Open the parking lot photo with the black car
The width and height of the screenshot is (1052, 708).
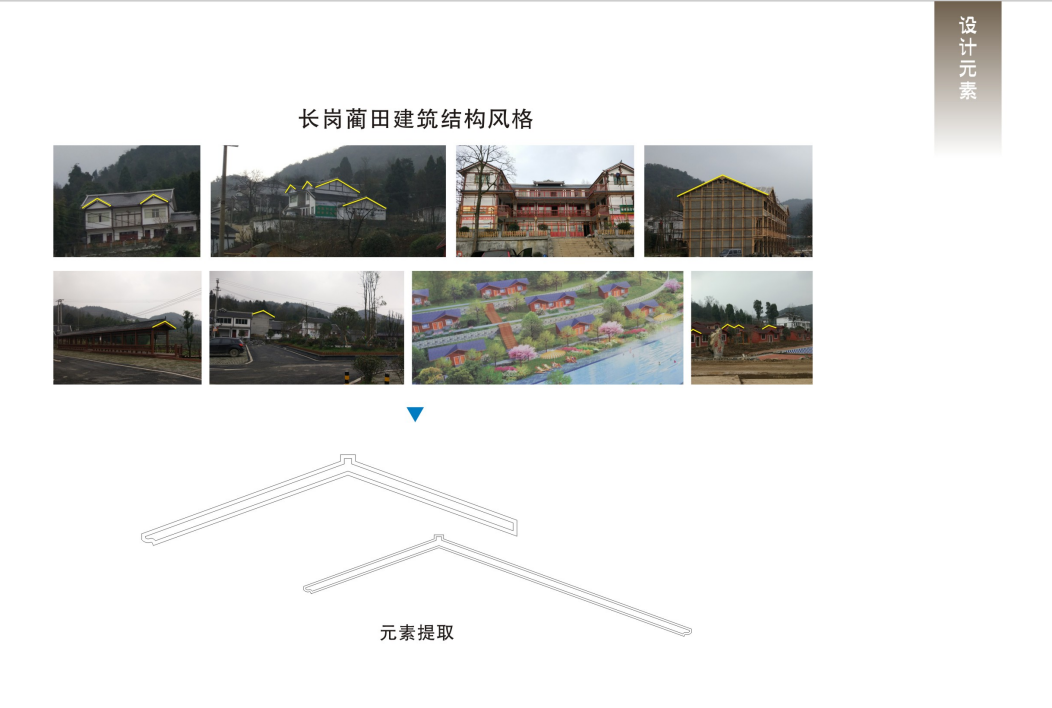coord(306,328)
